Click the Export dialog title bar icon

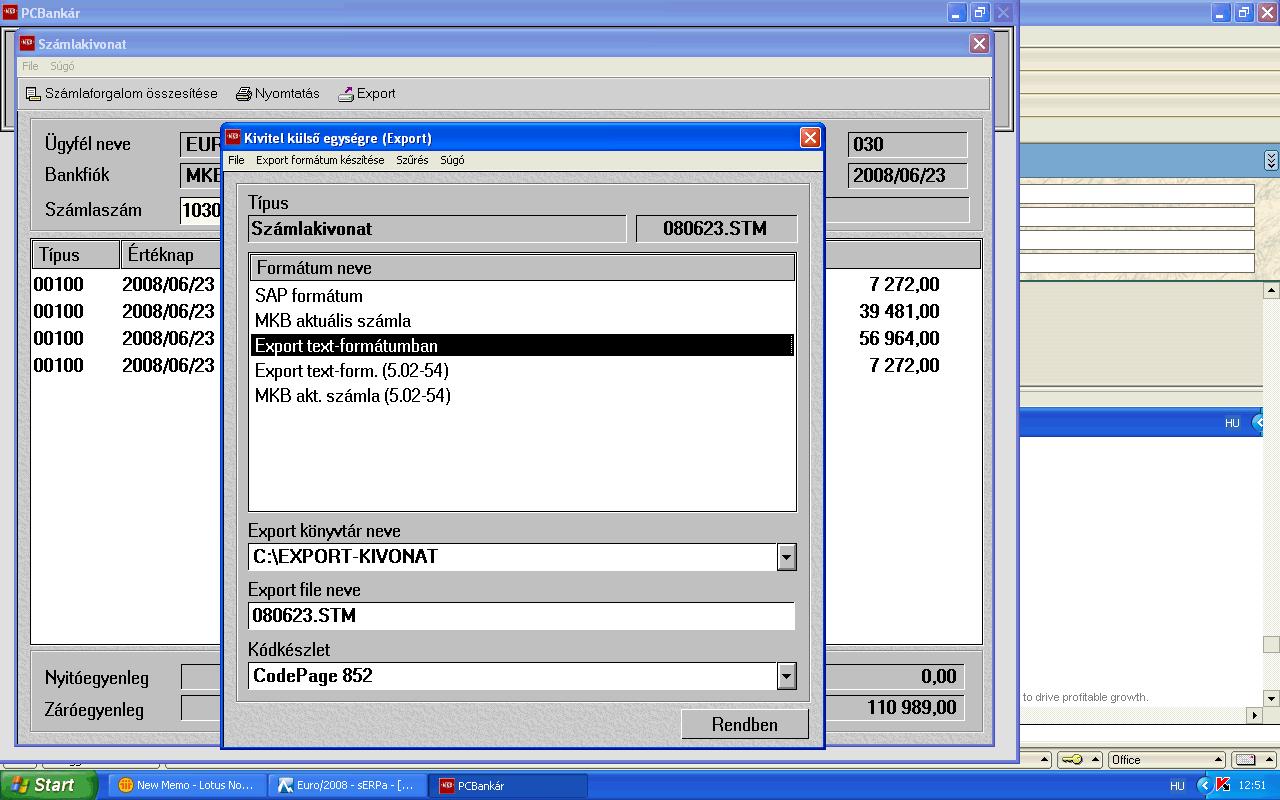point(233,137)
